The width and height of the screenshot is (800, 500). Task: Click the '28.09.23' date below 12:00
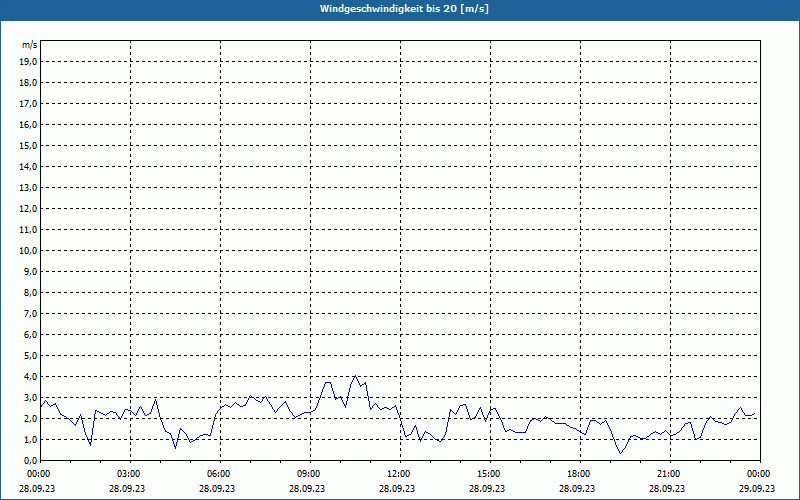(396, 488)
